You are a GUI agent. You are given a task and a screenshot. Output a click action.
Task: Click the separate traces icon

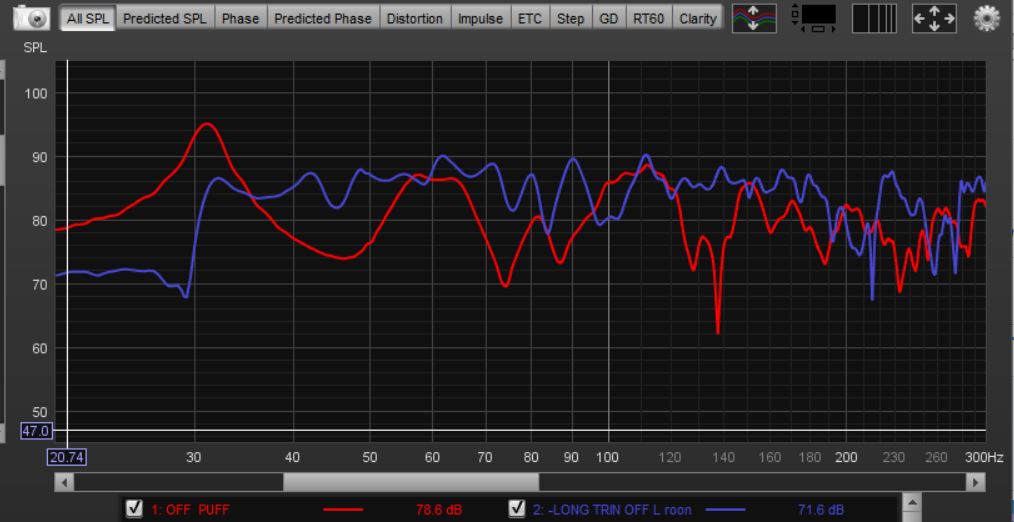[754, 18]
